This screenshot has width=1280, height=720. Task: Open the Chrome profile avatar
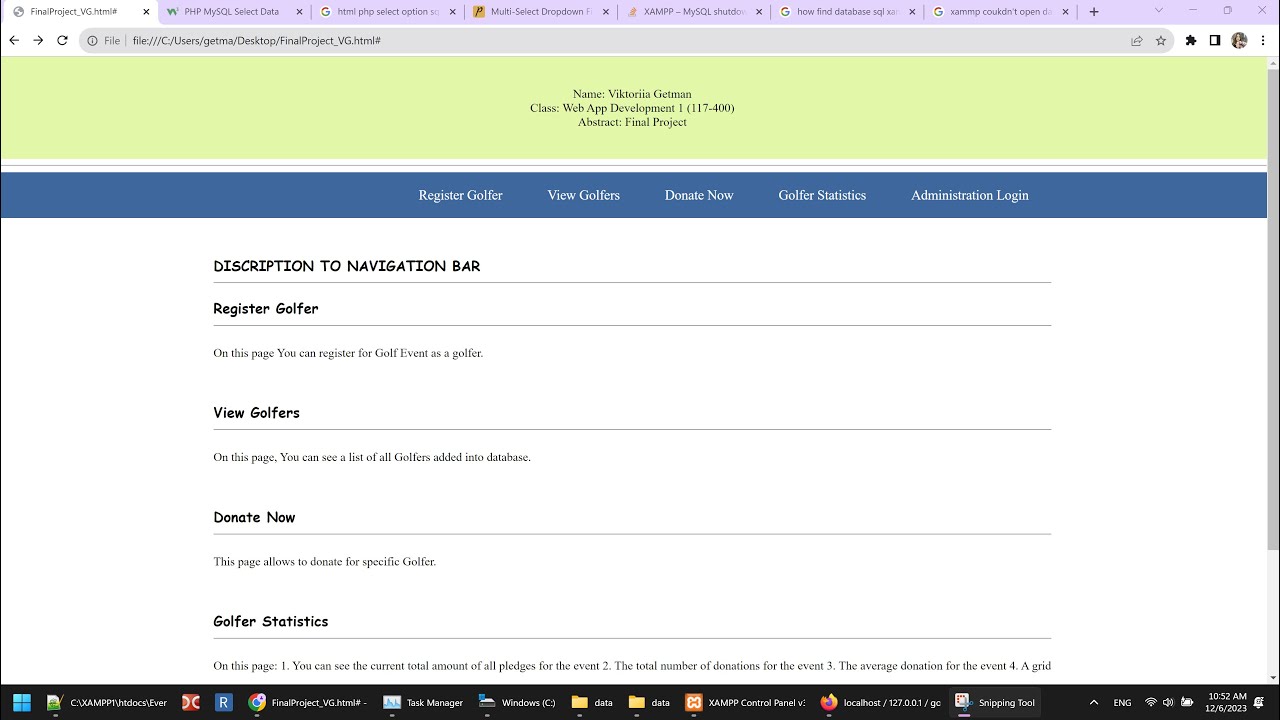coord(1240,41)
